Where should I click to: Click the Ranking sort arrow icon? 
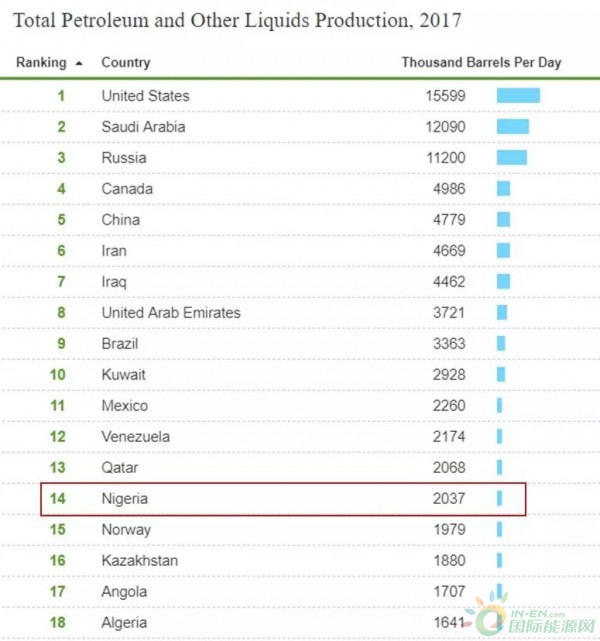(79, 63)
